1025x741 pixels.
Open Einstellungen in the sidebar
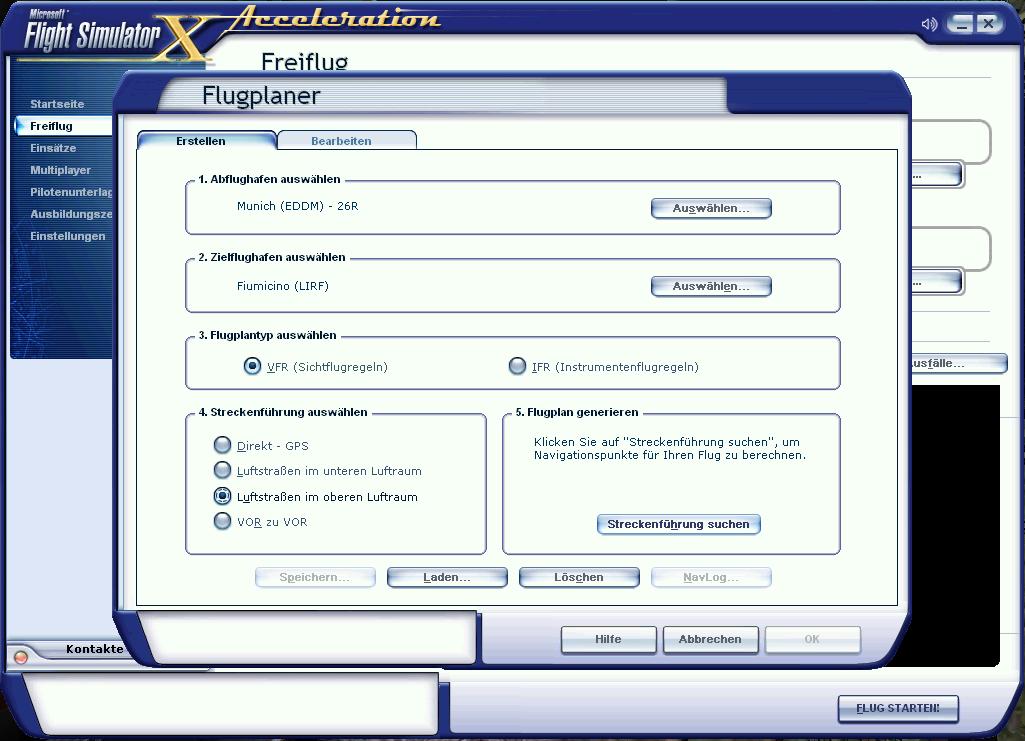click(x=67, y=237)
